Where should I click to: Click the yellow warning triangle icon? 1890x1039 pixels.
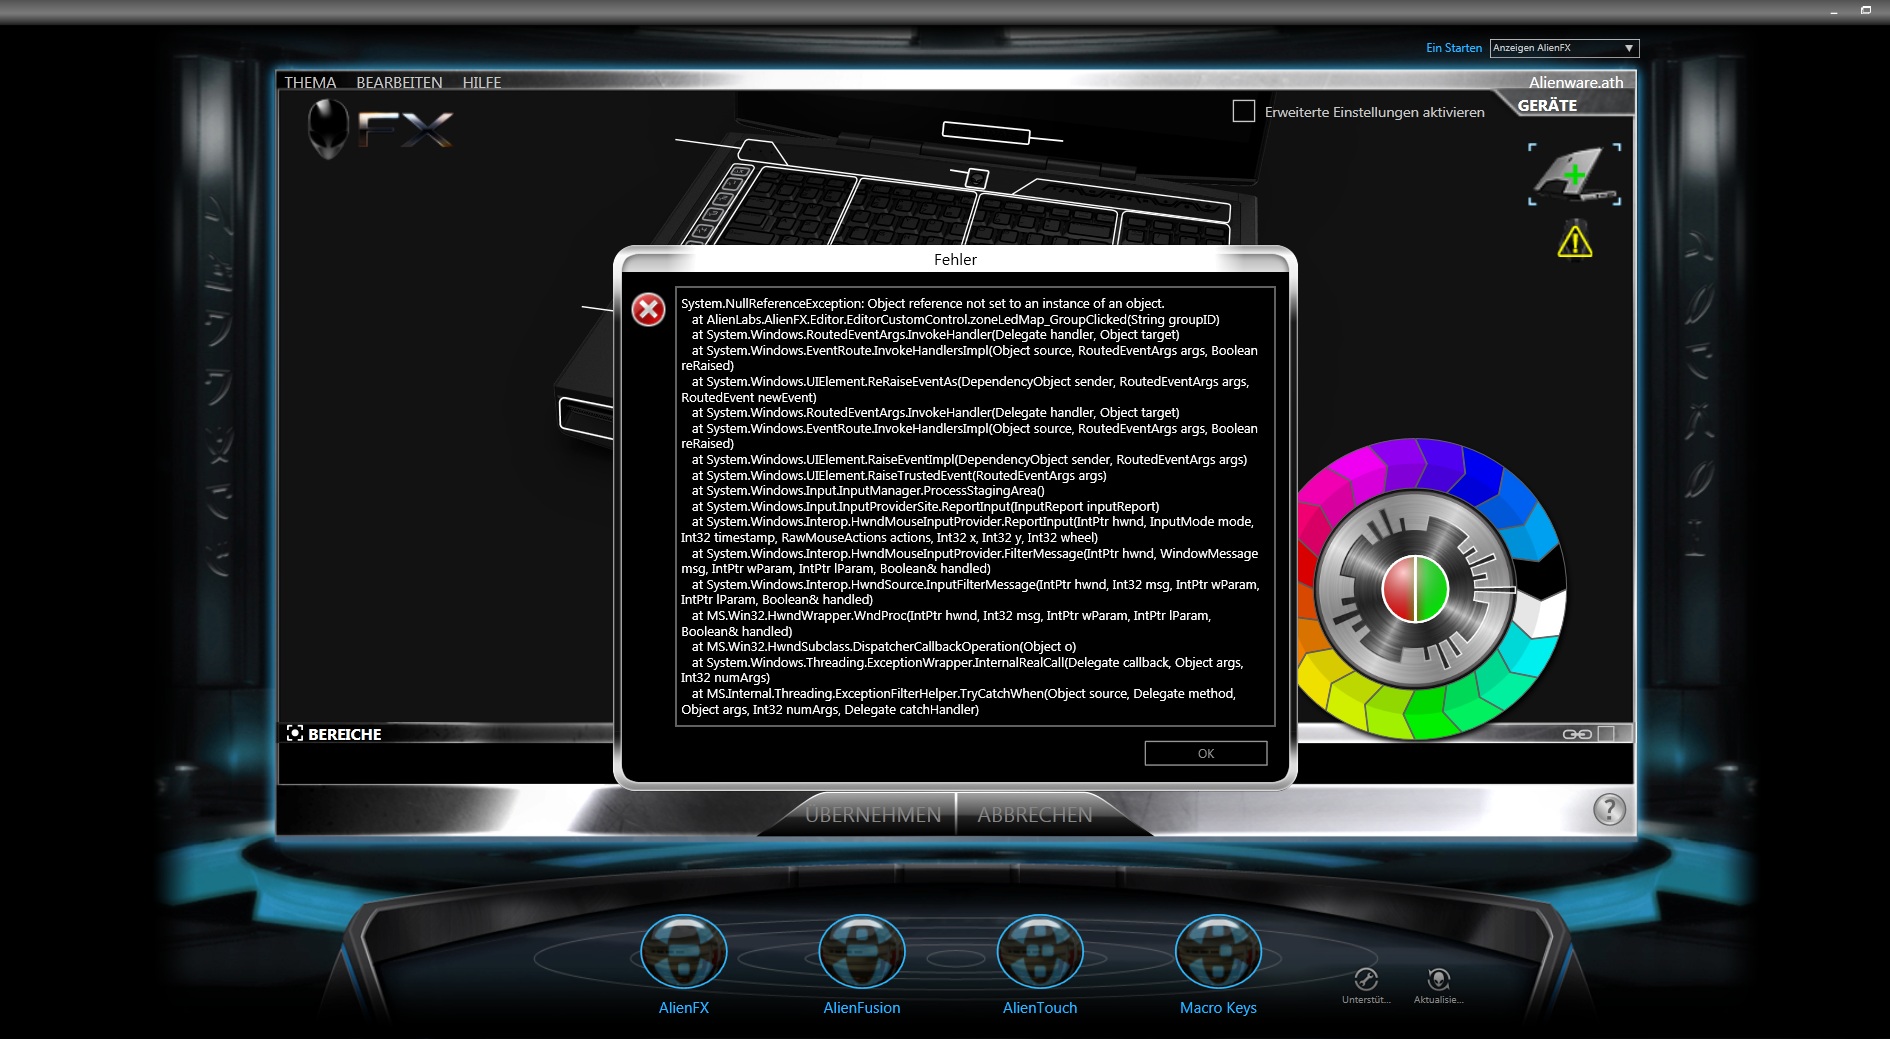pos(1575,241)
